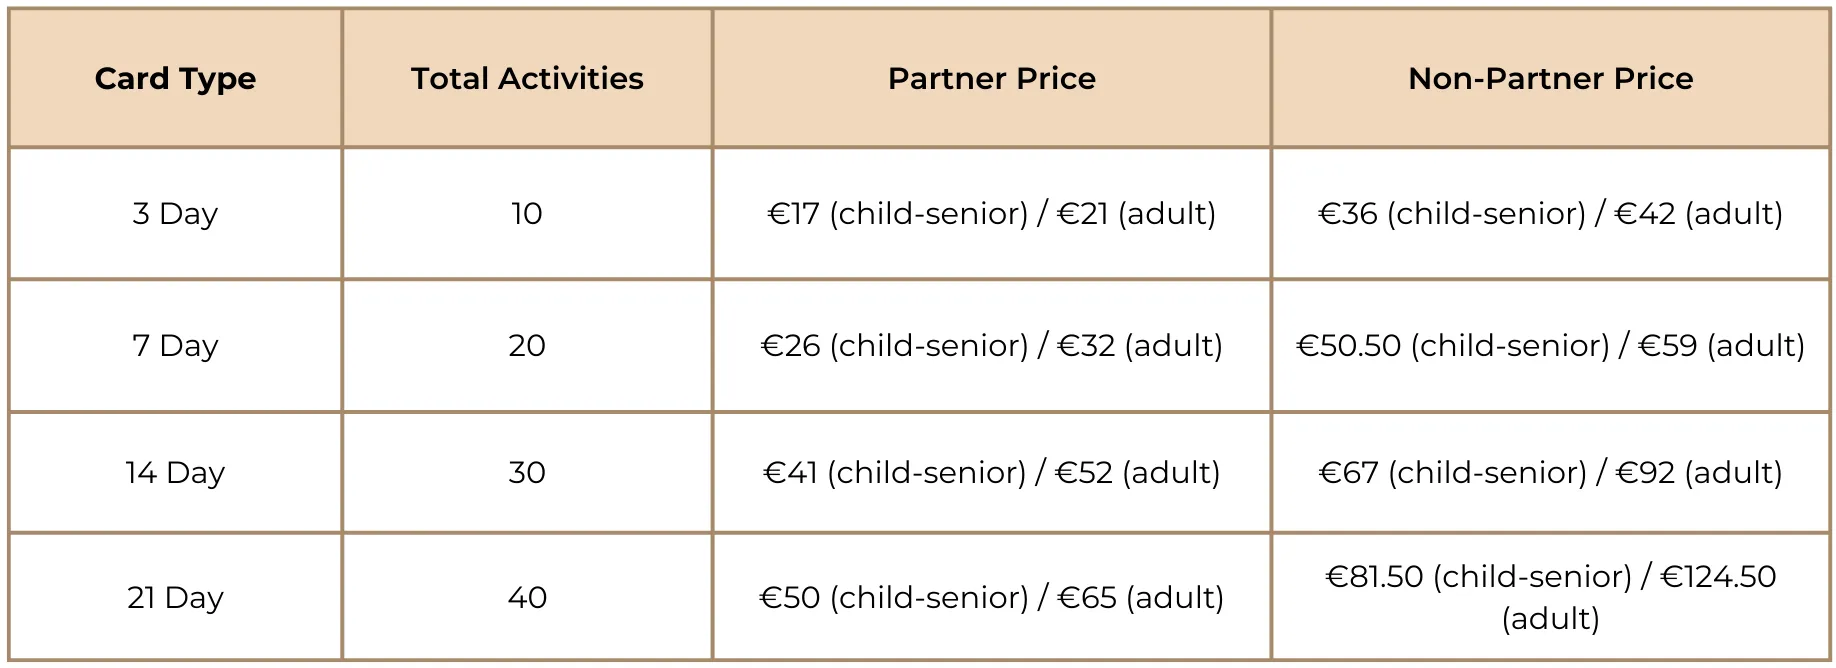Select the cell showing 40 total activities
Image resolution: width=1836 pixels, height=668 pixels.
527,597
